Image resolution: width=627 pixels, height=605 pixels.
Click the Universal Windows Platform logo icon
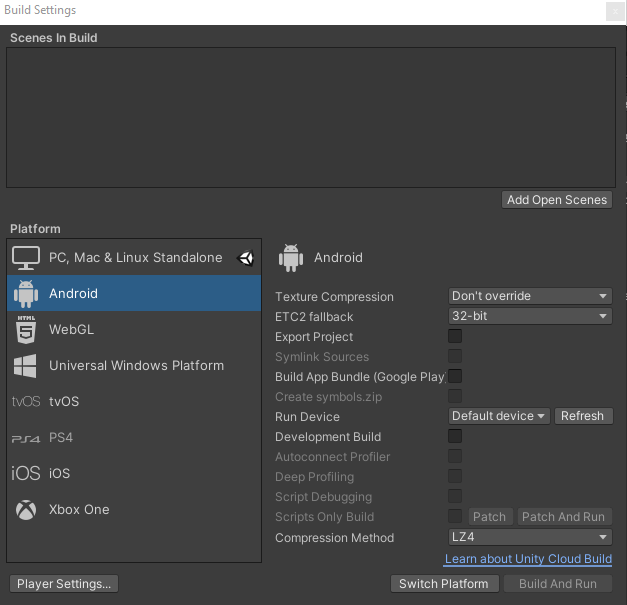(26, 366)
